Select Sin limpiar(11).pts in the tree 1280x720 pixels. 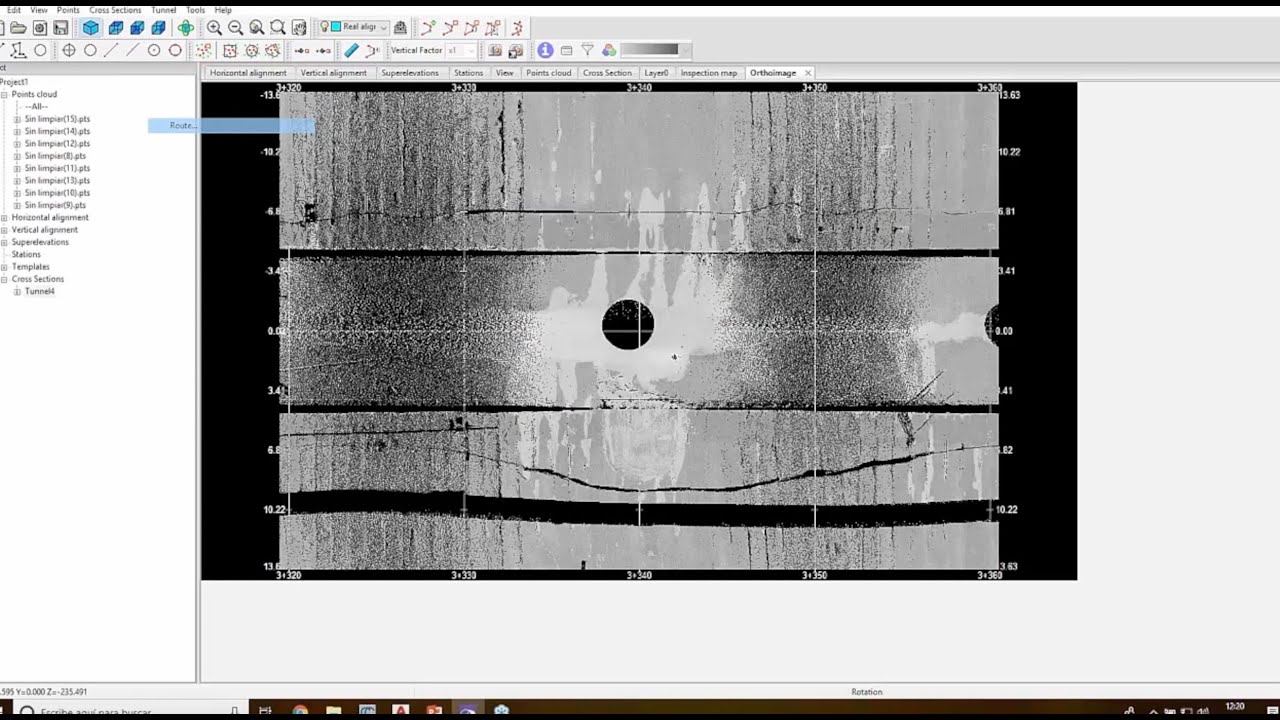(x=57, y=168)
